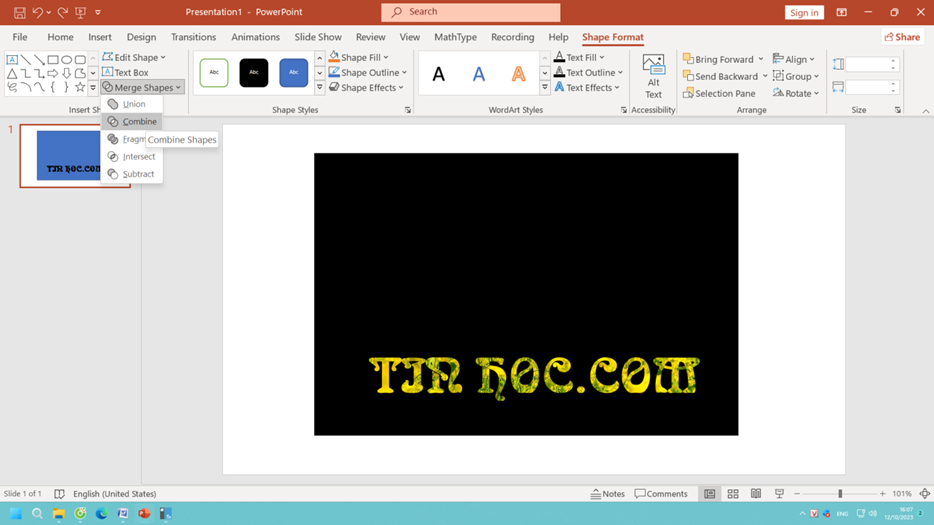Toggle the Comments pane
This screenshot has height=525, width=934.
pyautogui.click(x=661, y=494)
